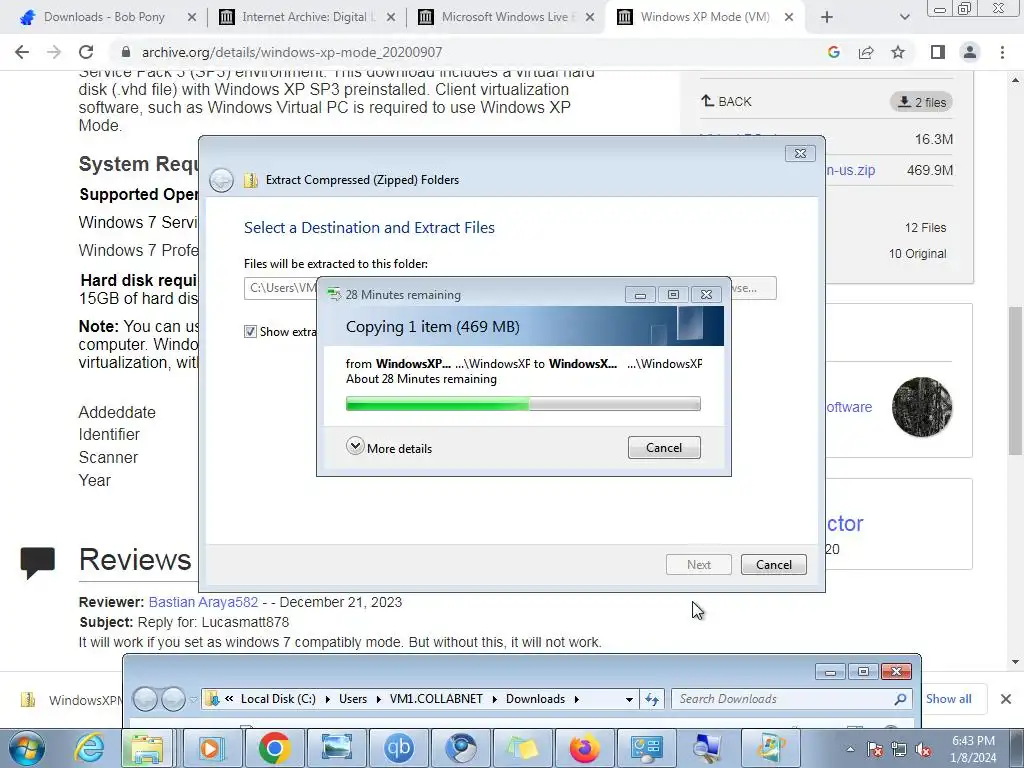
Task: Click the 2 files download button
Action: (921, 102)
